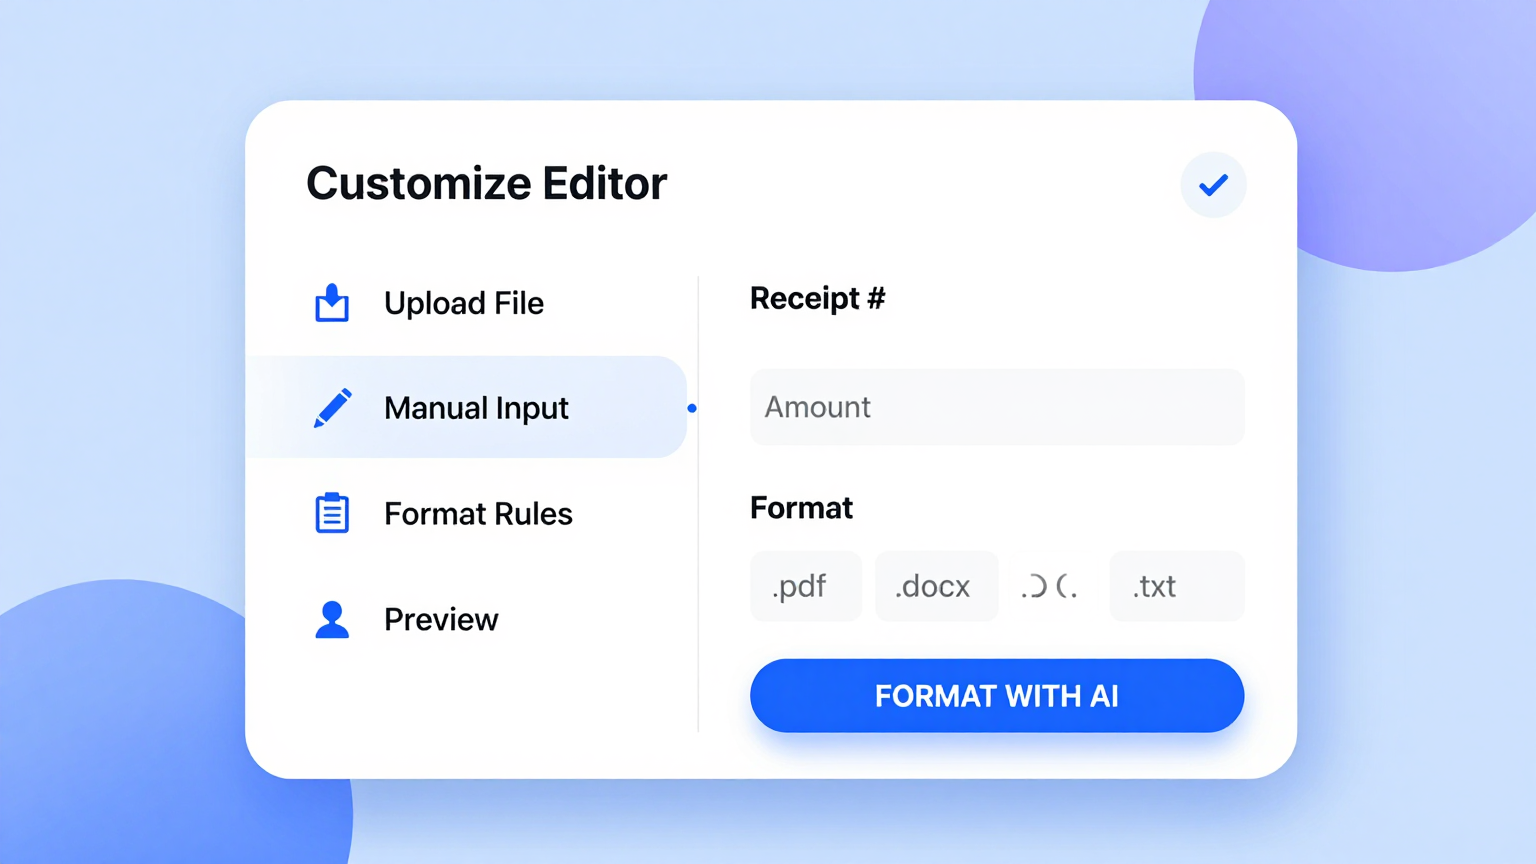1536x864 pixels.
Task: Select Format Rules in the sidebar
Action: 478,513
